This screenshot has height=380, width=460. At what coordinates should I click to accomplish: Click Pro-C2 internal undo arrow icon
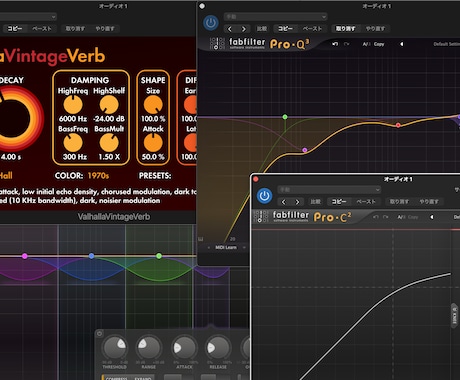(376, 217)
